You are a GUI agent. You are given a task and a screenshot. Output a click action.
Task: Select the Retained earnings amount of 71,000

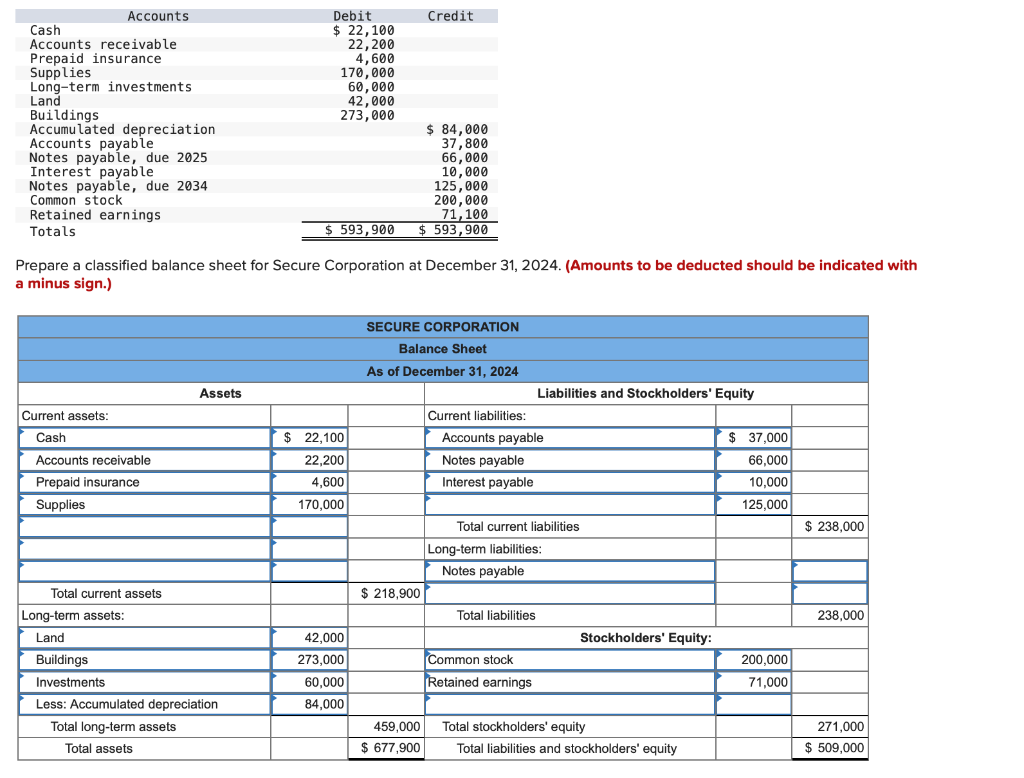coord(752,682)
